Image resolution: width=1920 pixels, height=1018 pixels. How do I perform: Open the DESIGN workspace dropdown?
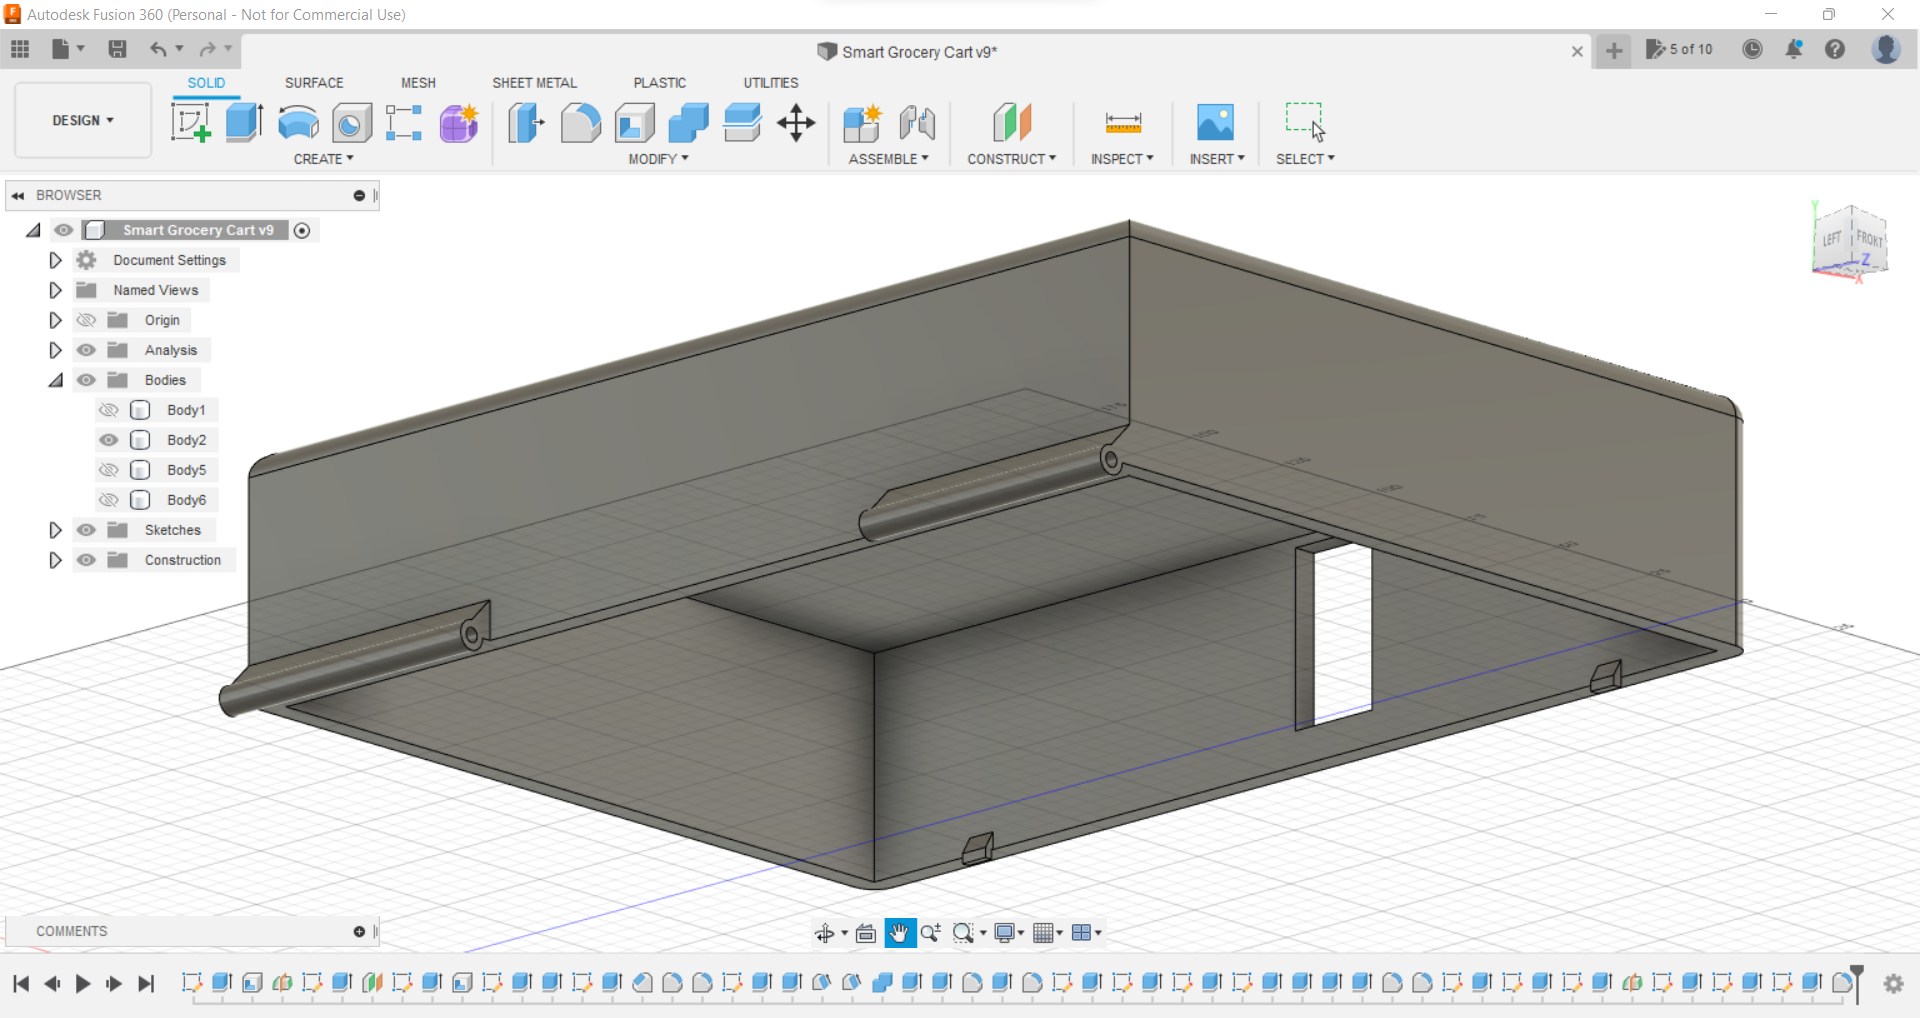tap(83, 120)
